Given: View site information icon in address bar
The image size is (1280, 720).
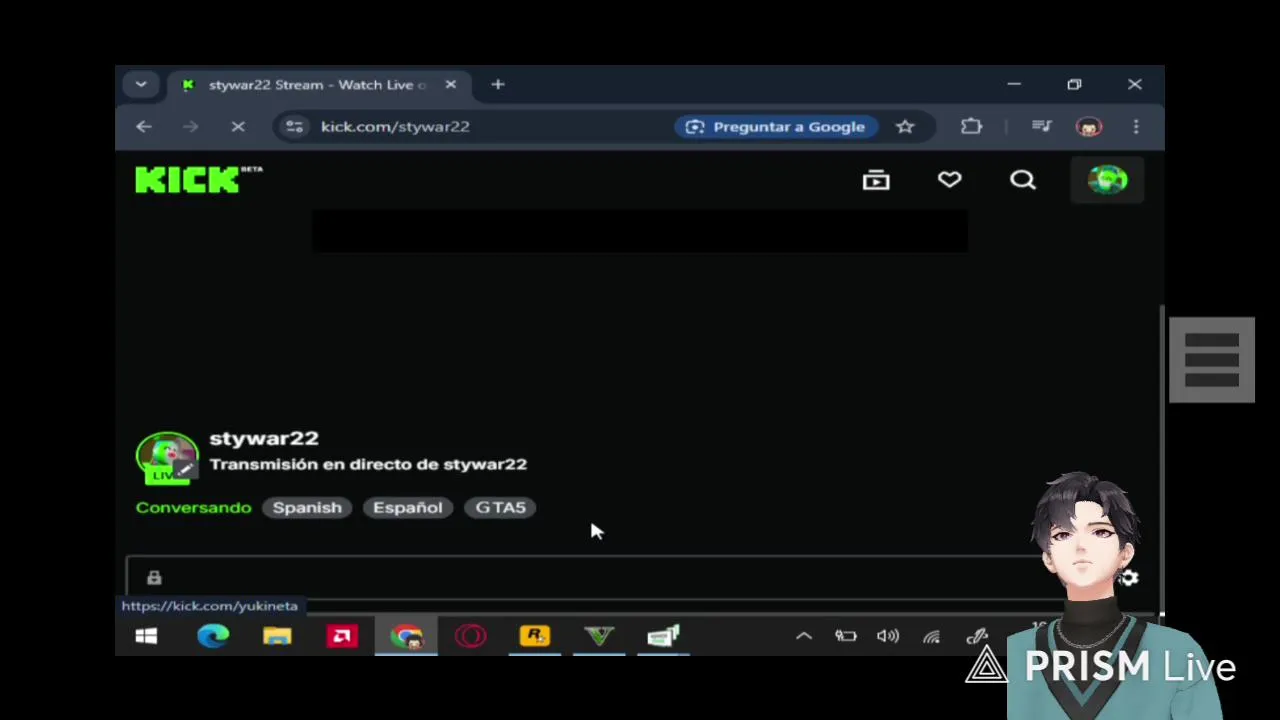Looking at the screenshot, I should [x=294, y=127].
